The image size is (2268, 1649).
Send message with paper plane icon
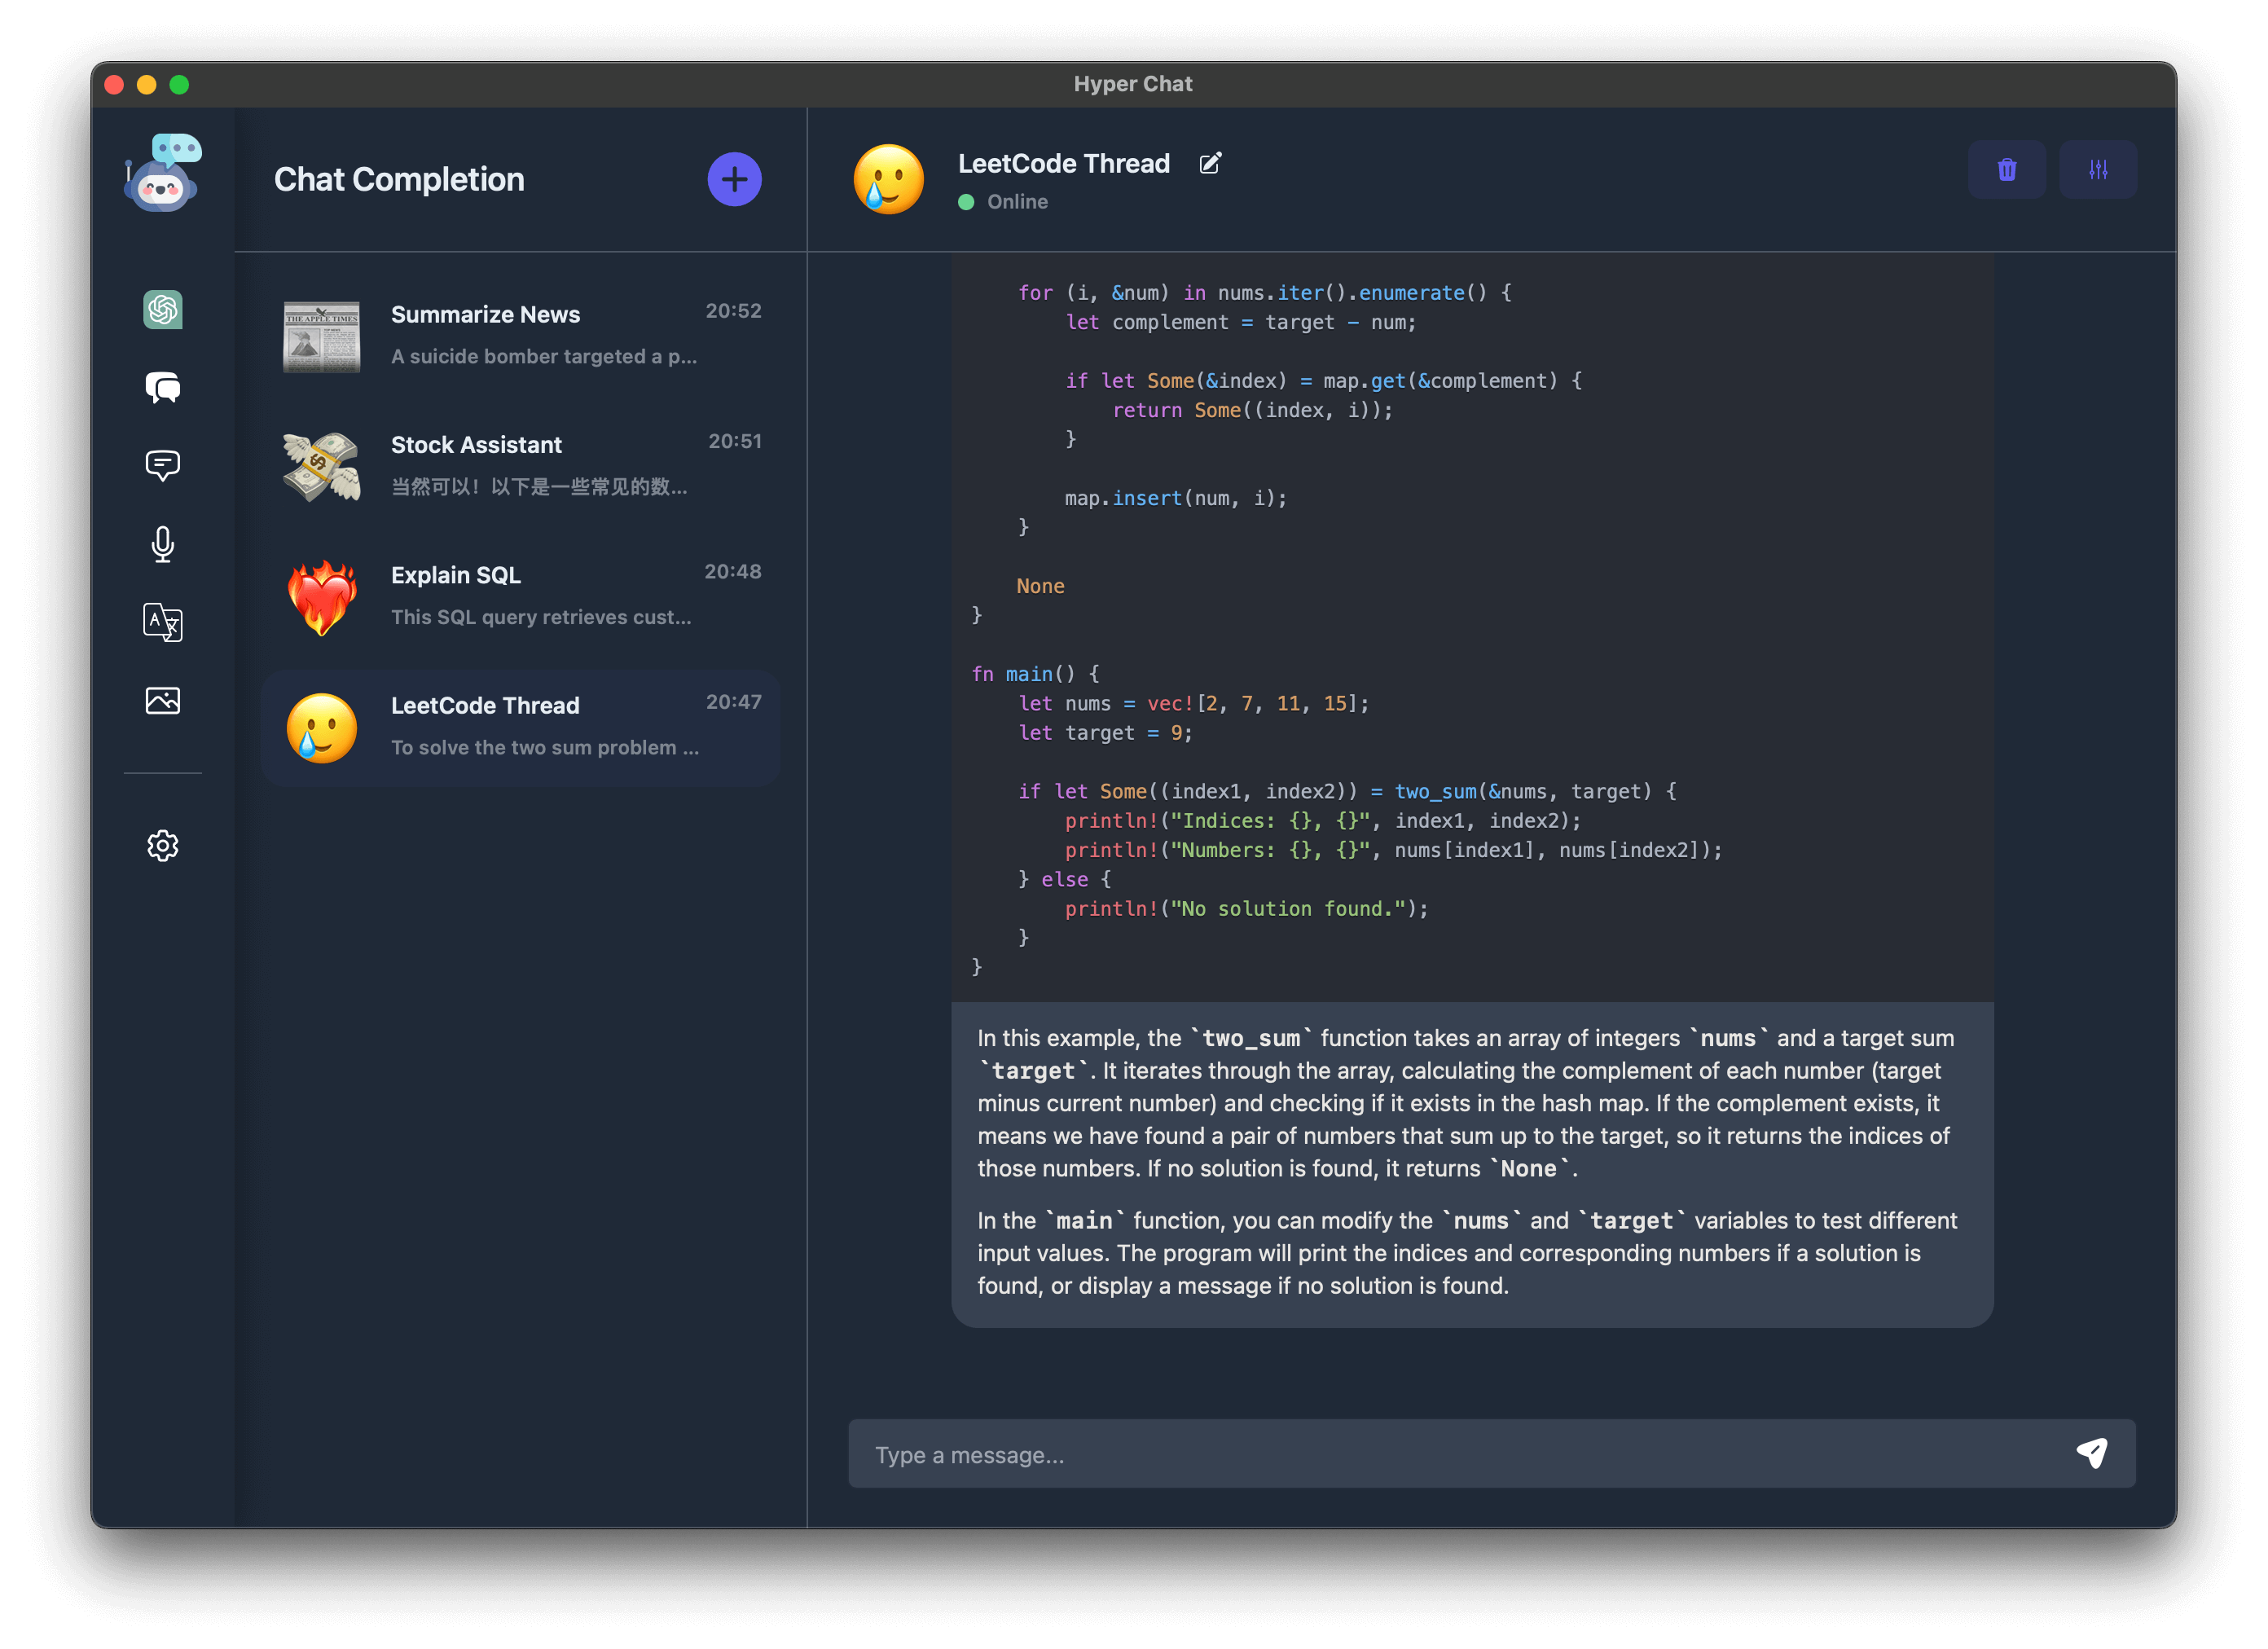pos(2092,1453)
